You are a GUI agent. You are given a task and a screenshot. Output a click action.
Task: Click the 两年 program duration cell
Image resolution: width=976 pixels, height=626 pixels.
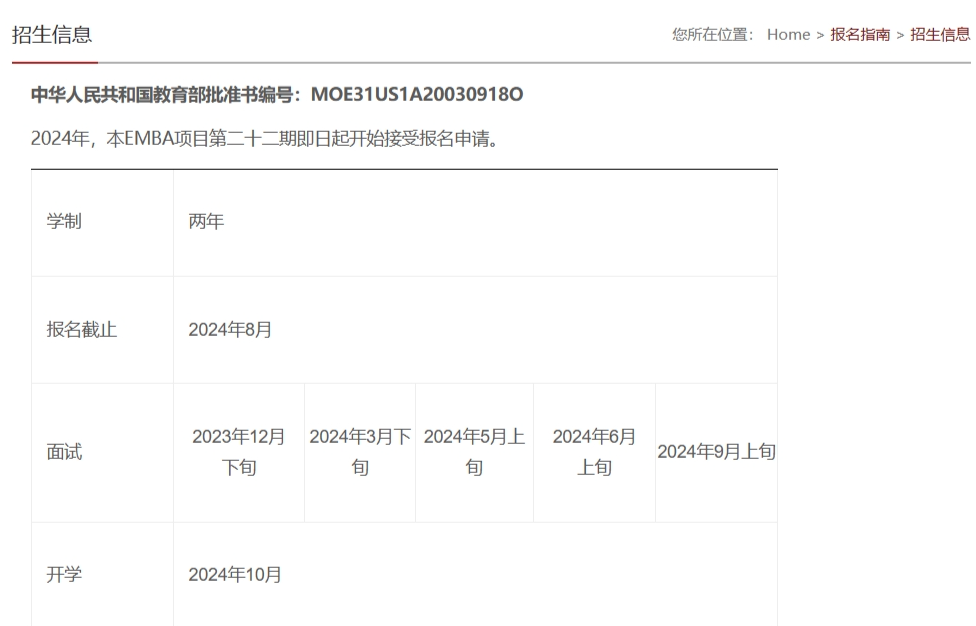[206, 223]
